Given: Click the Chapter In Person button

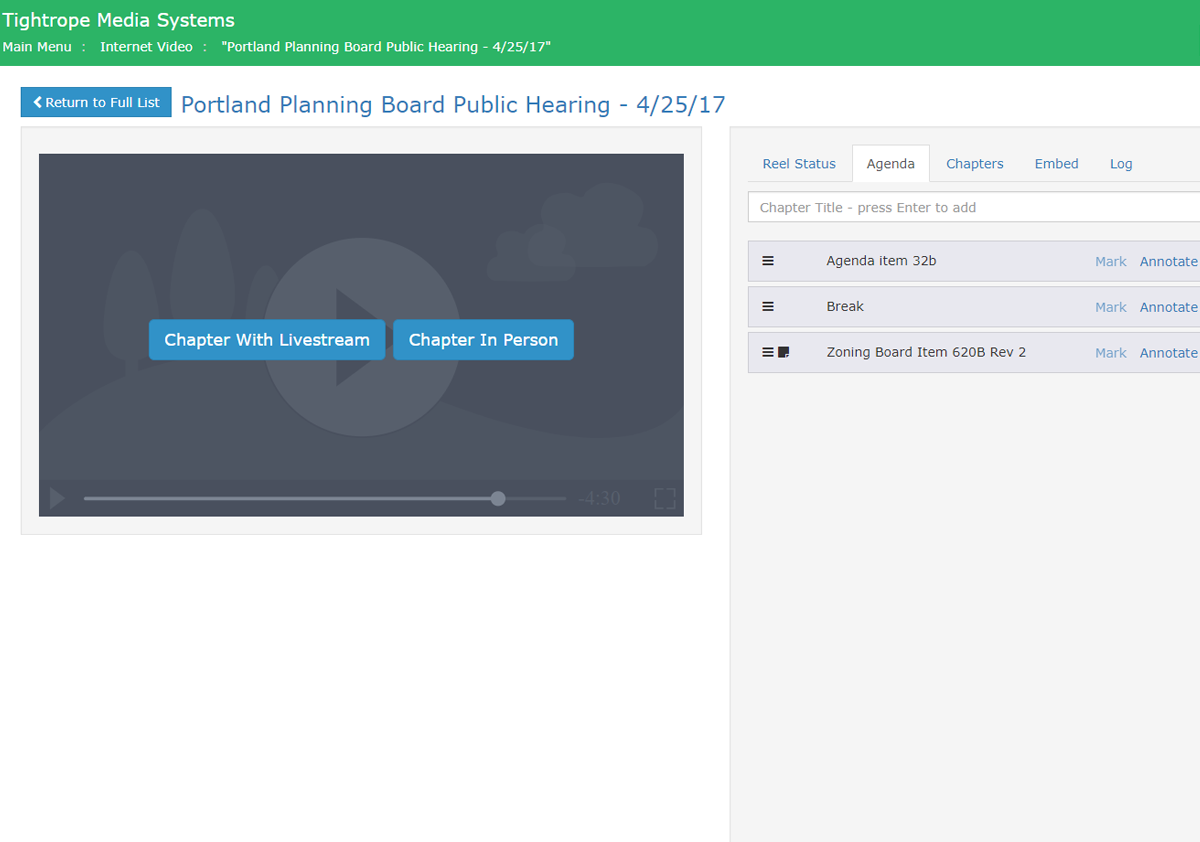Looking at the screenshot, I should (483, 339).
